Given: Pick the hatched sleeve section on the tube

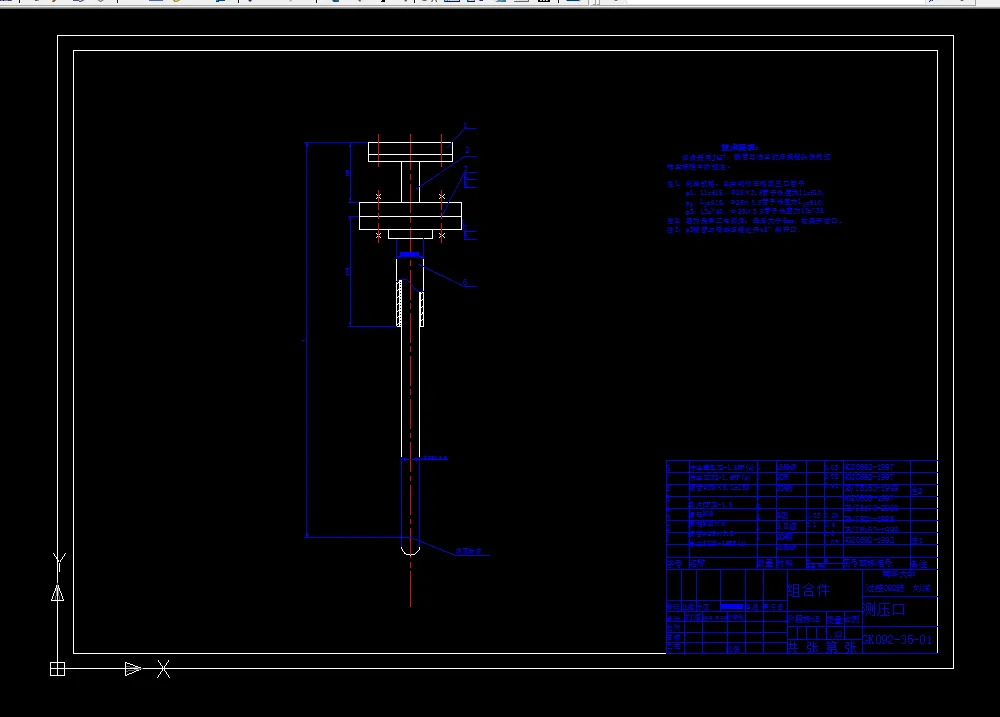Looking at the screenshot, I should [x=400, y=303].
